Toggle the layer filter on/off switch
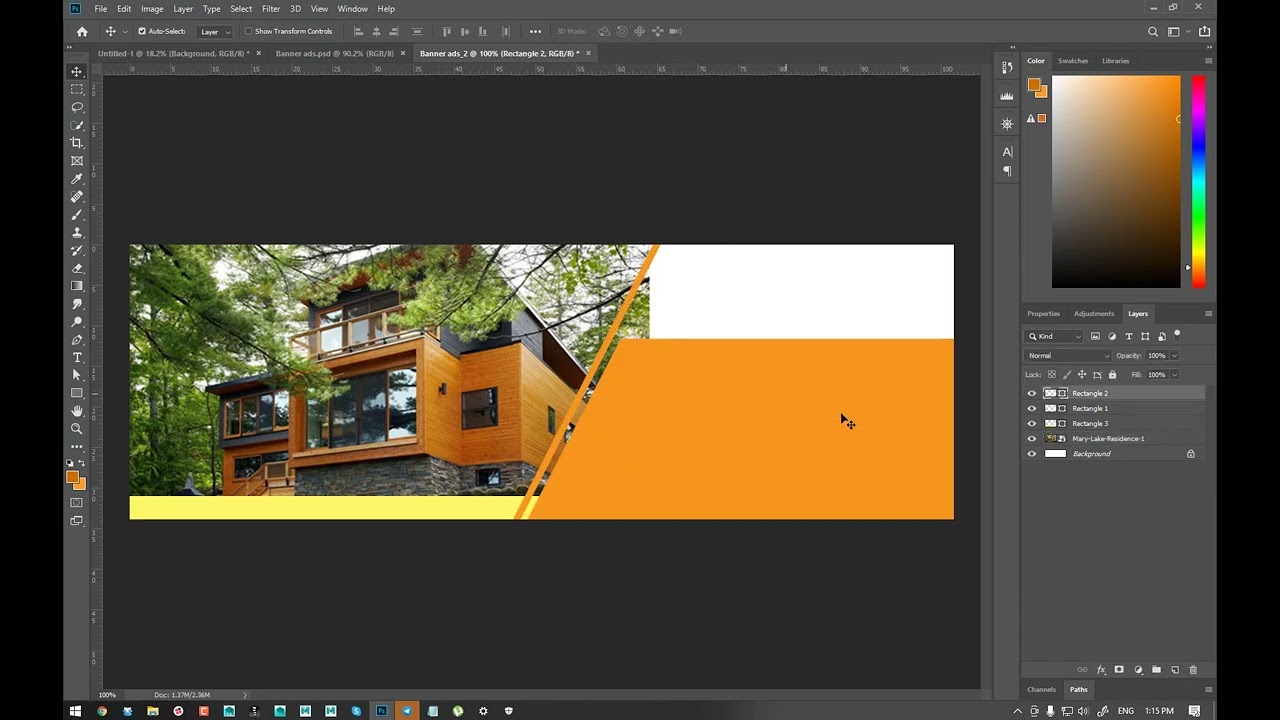1280x720 pixels. [x=1178, y=335]
